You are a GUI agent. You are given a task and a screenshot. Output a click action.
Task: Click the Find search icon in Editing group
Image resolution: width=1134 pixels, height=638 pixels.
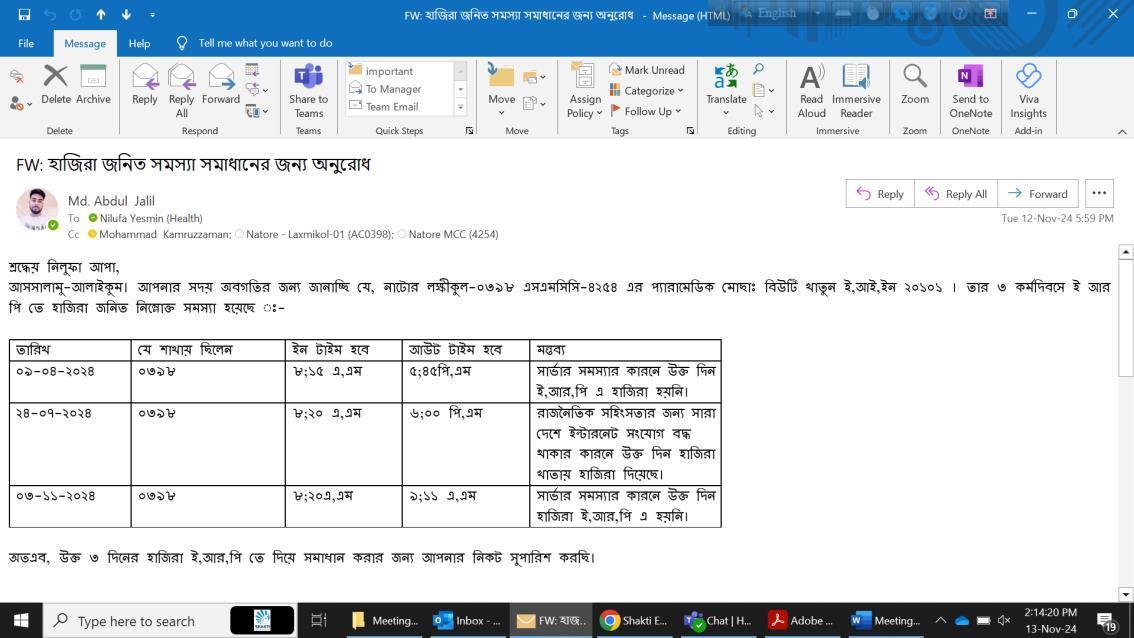coord(759,69)
